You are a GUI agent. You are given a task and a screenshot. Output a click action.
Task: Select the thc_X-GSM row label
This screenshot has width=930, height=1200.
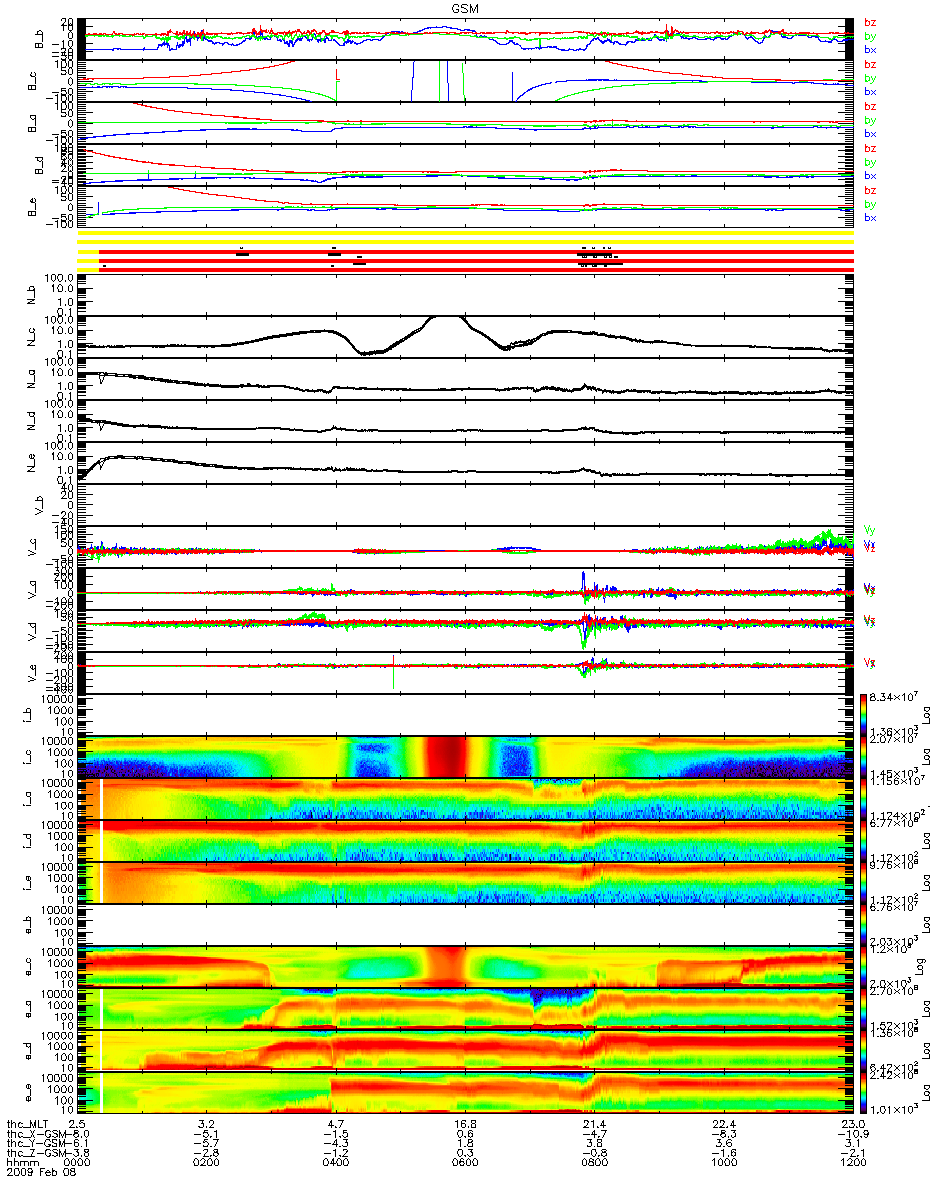pyautogui.click(x=36, y=1134)
